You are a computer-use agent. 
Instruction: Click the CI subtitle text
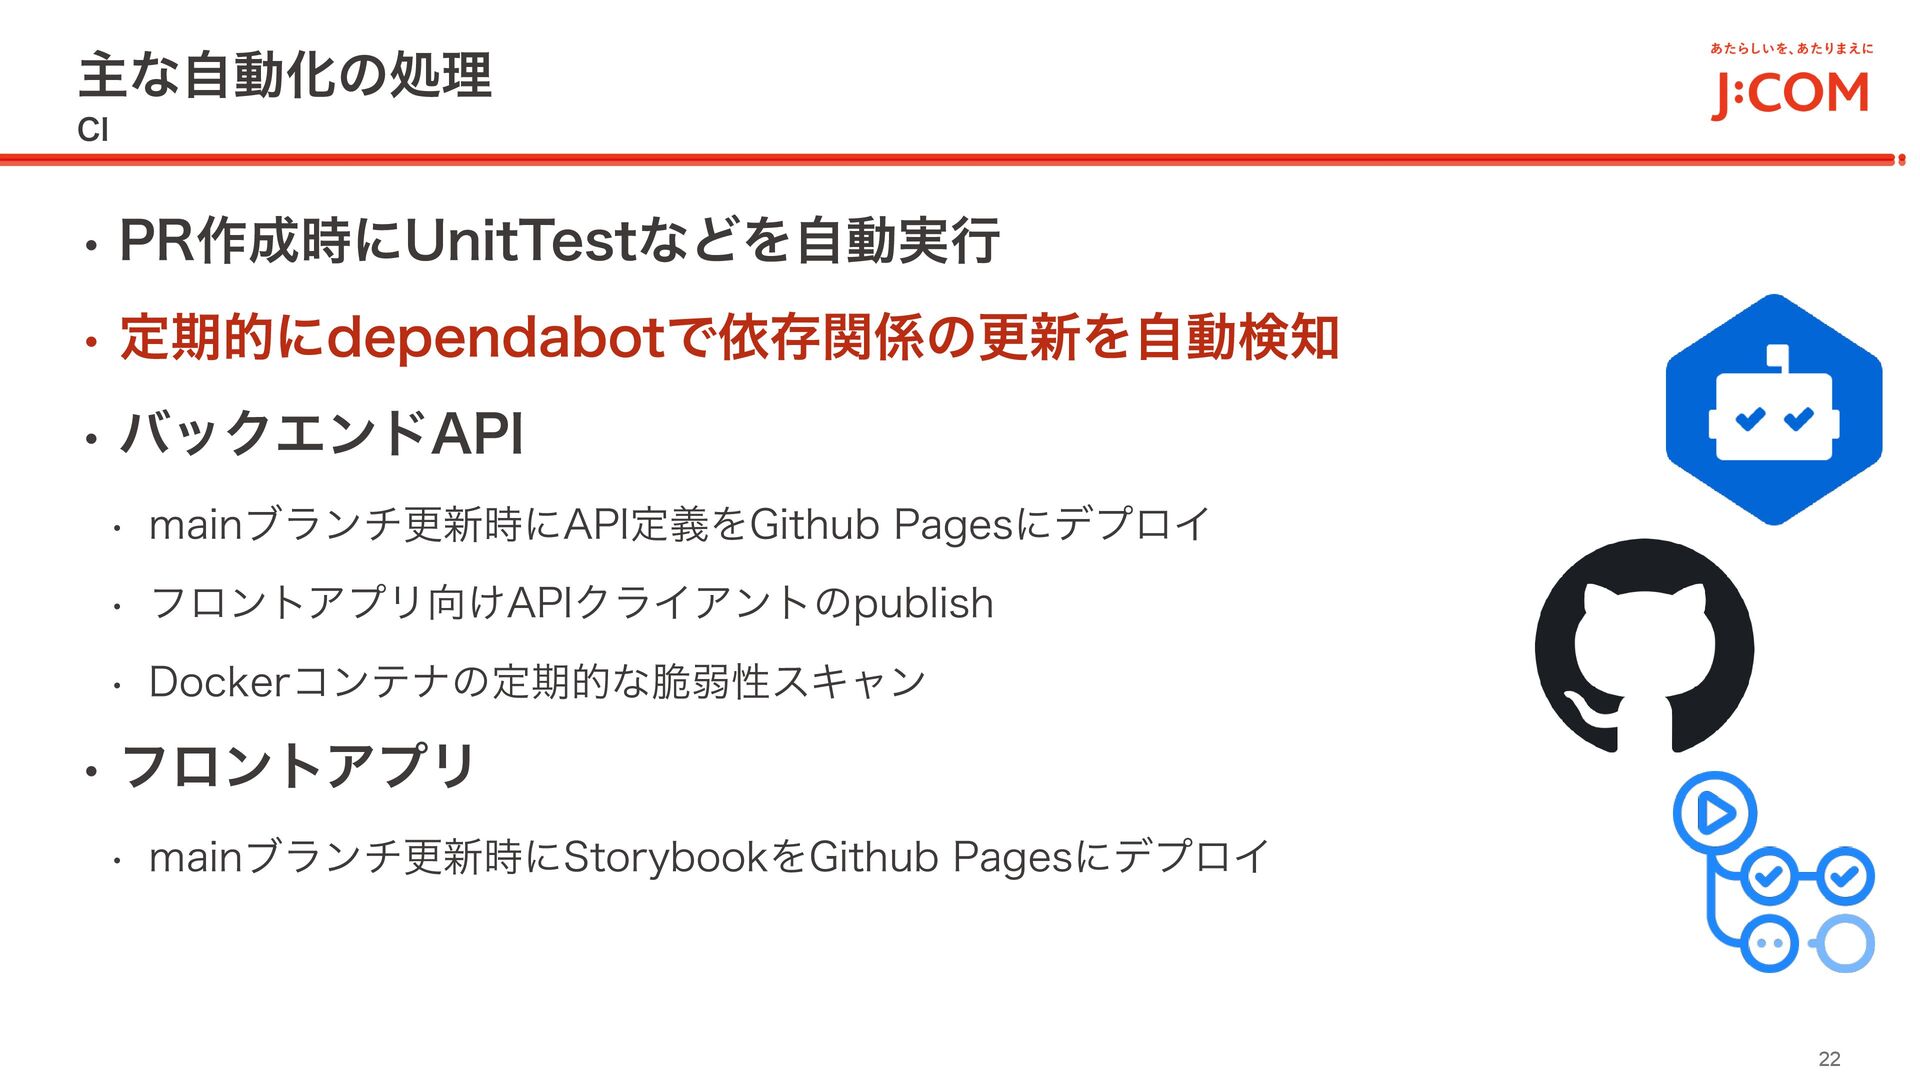coord(93,130)
